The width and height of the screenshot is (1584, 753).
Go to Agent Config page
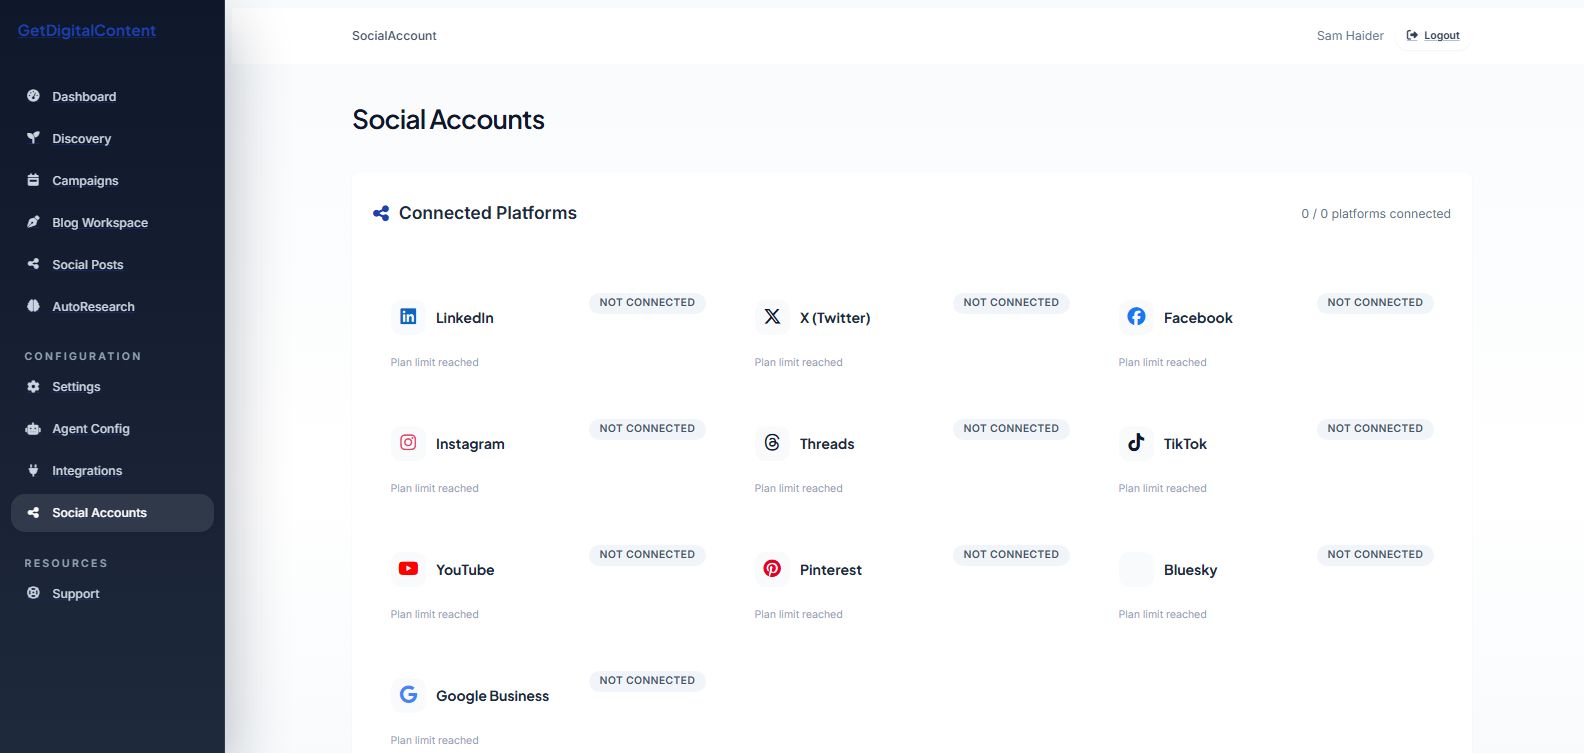click(112, 428)
